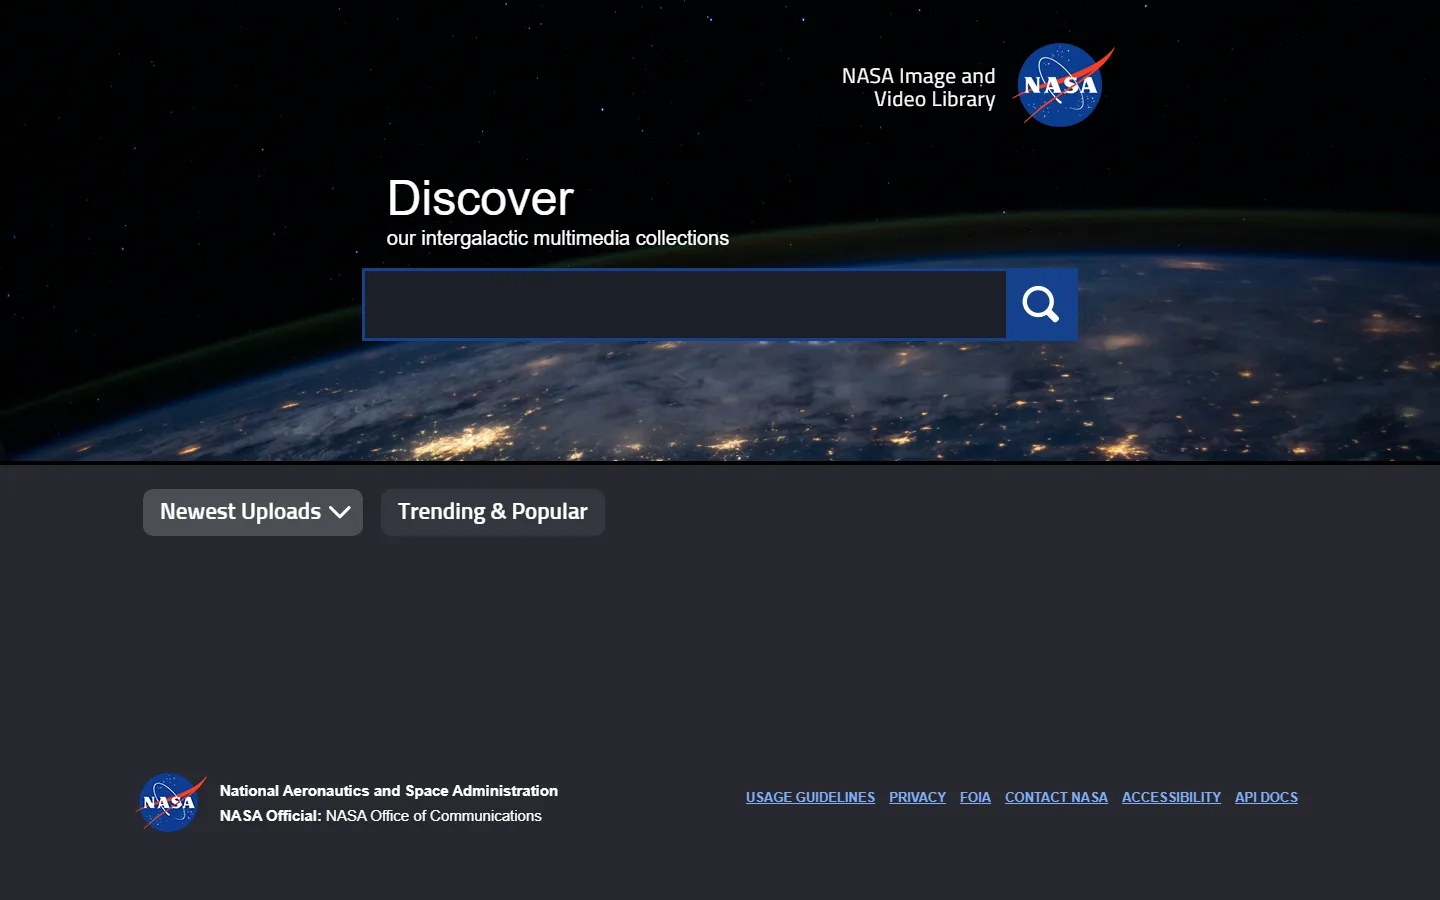Click the NASA Image and Video Library title
Image resolution: width=1440 pixels, height=900 pixels.
[919, 88]
